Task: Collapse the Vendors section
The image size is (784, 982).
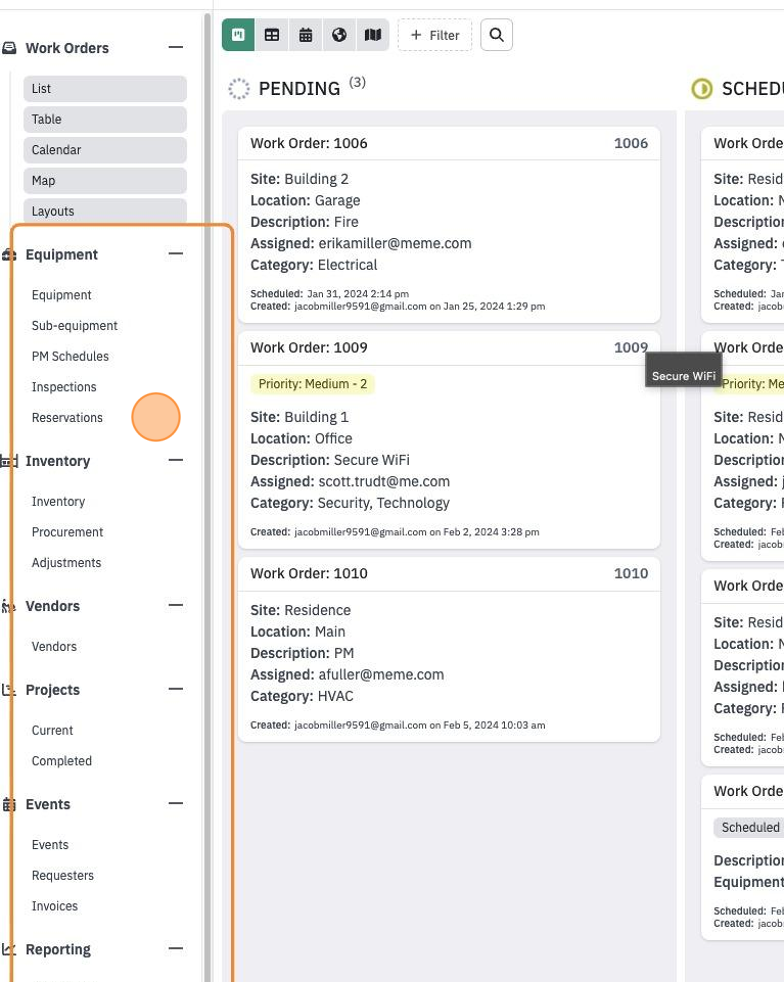Action: pyautogui.click(x=176, y=606)
